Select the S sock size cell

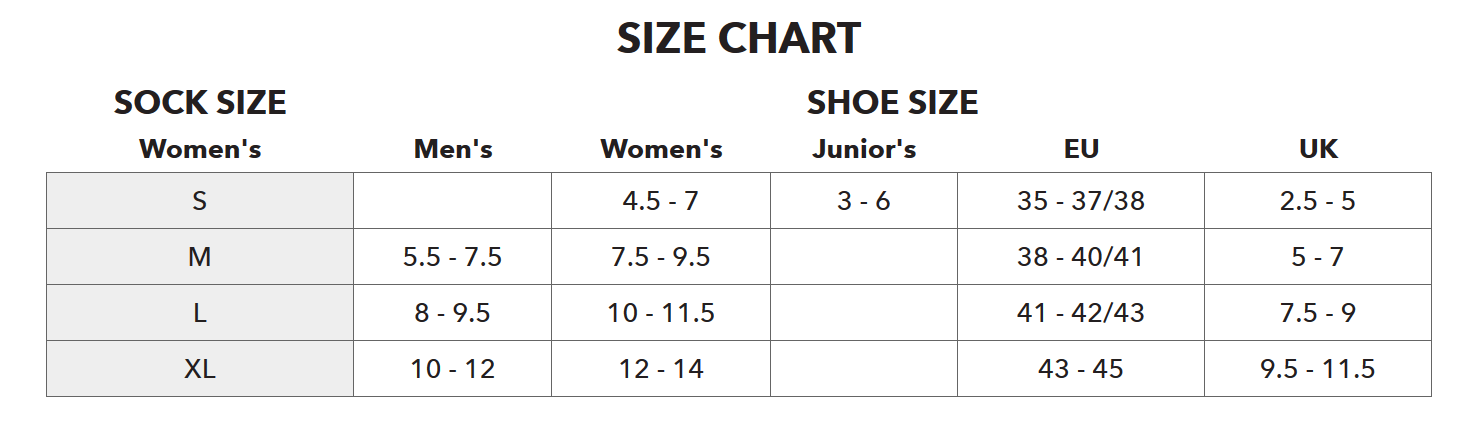click(200, 201)
